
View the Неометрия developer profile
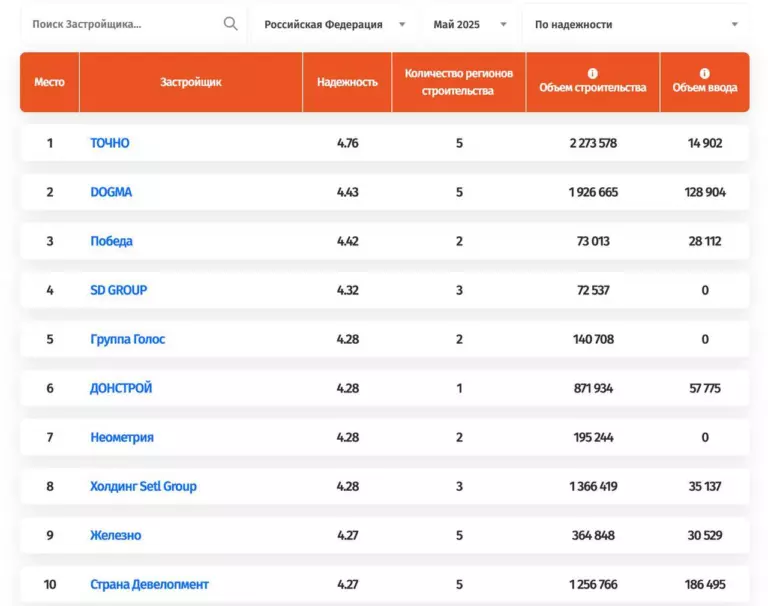tap(122, 437)
